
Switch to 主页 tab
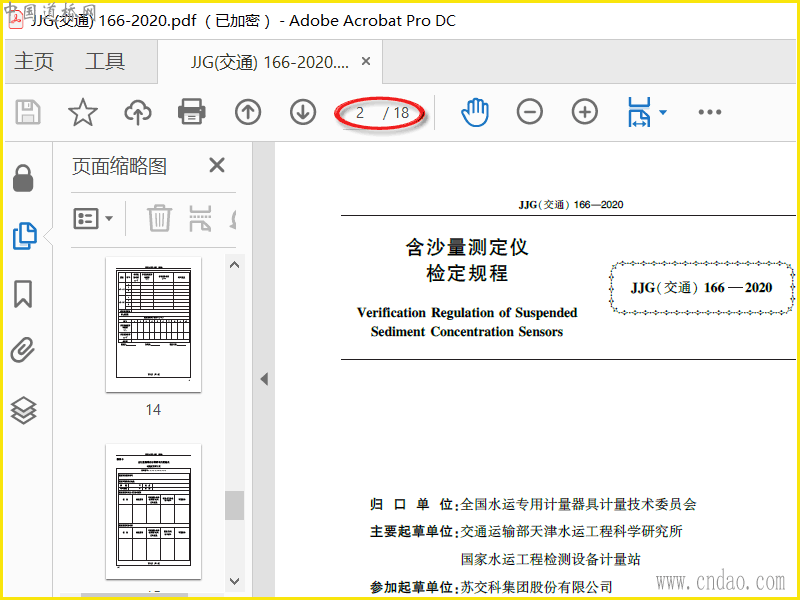coord(34,61)
